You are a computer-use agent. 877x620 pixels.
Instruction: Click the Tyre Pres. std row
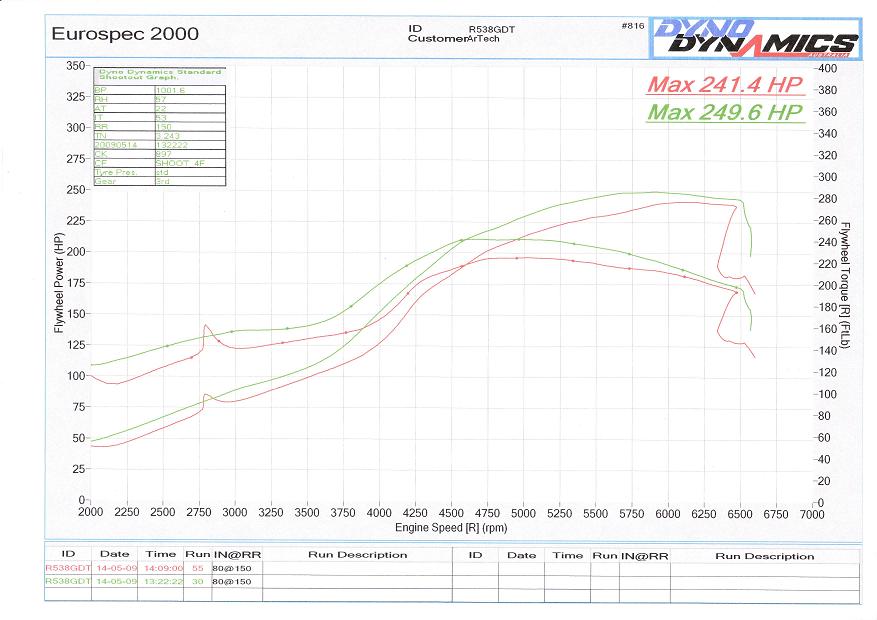coord(160,172)
